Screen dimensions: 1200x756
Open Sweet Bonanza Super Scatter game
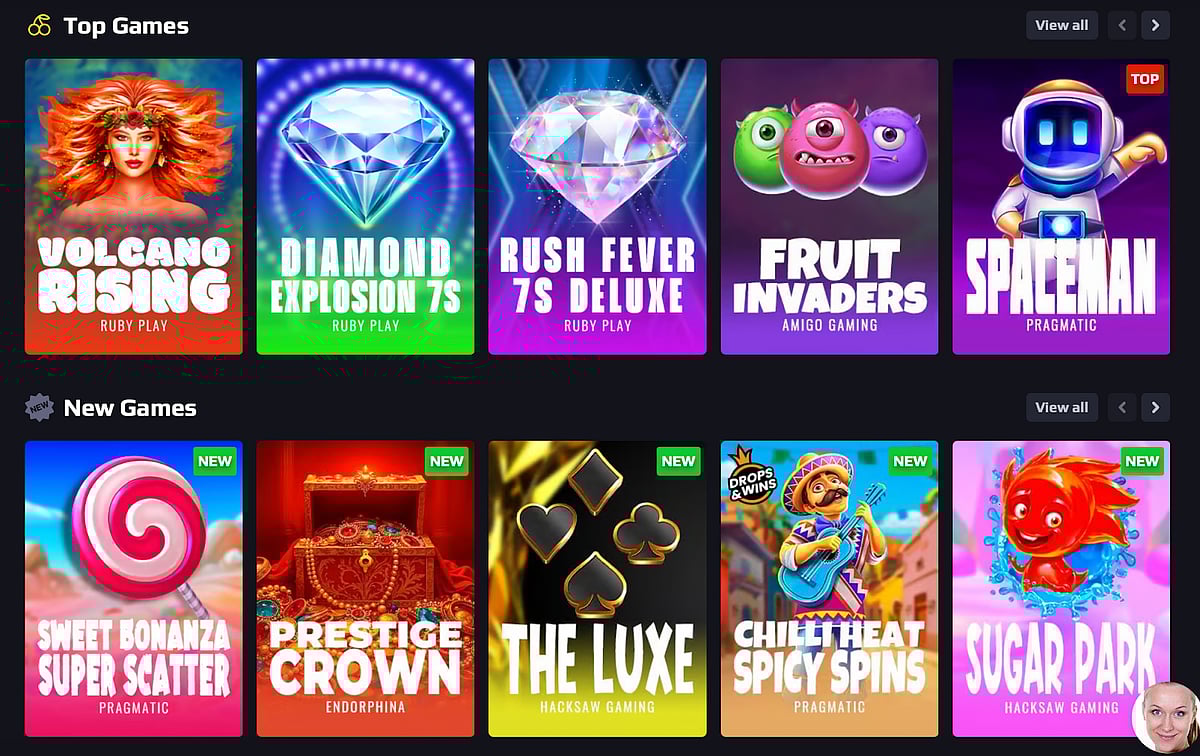134,589
